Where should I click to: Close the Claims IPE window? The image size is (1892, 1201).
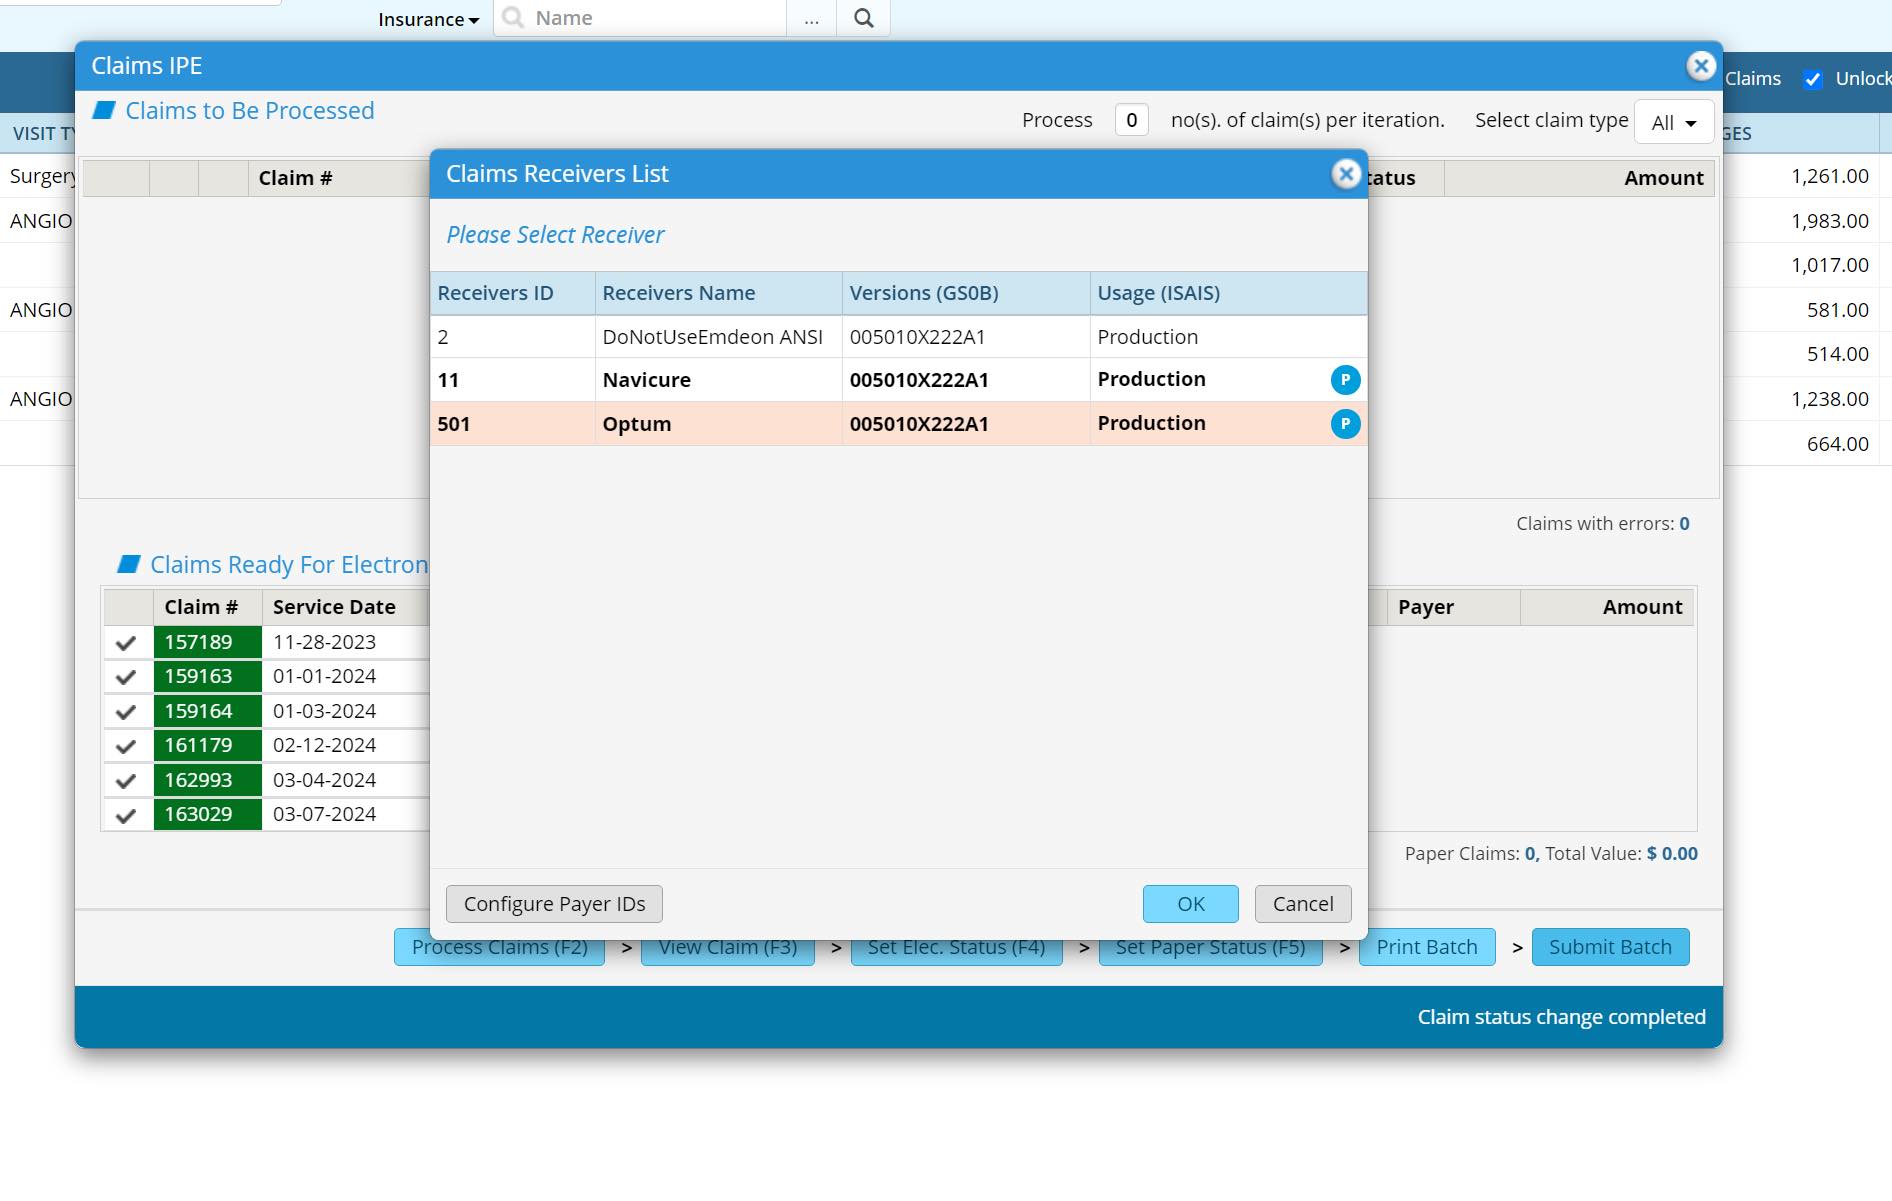coord(1700,66)
